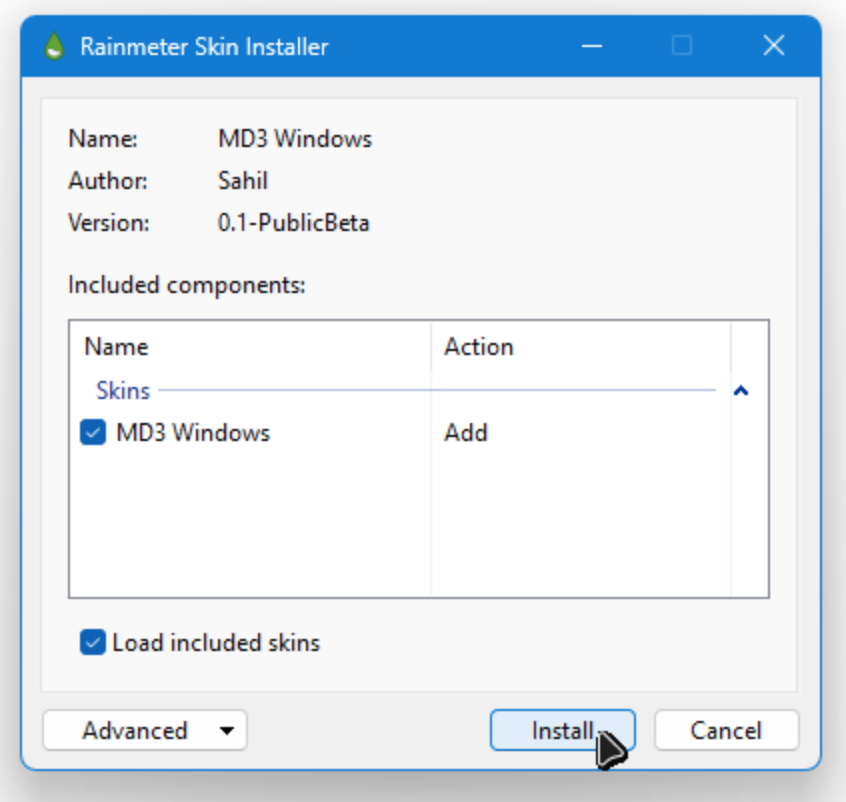Click the maximize icon in the title bar

[682, 46]
